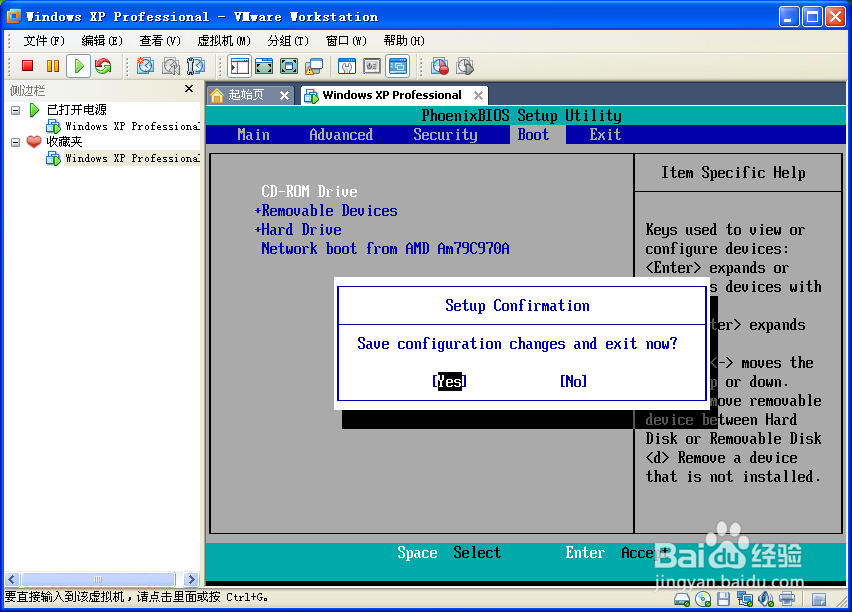Close the 侧边栏 sidebar panel
Screen dimensions: 852x612
click(x=189, y=89)
